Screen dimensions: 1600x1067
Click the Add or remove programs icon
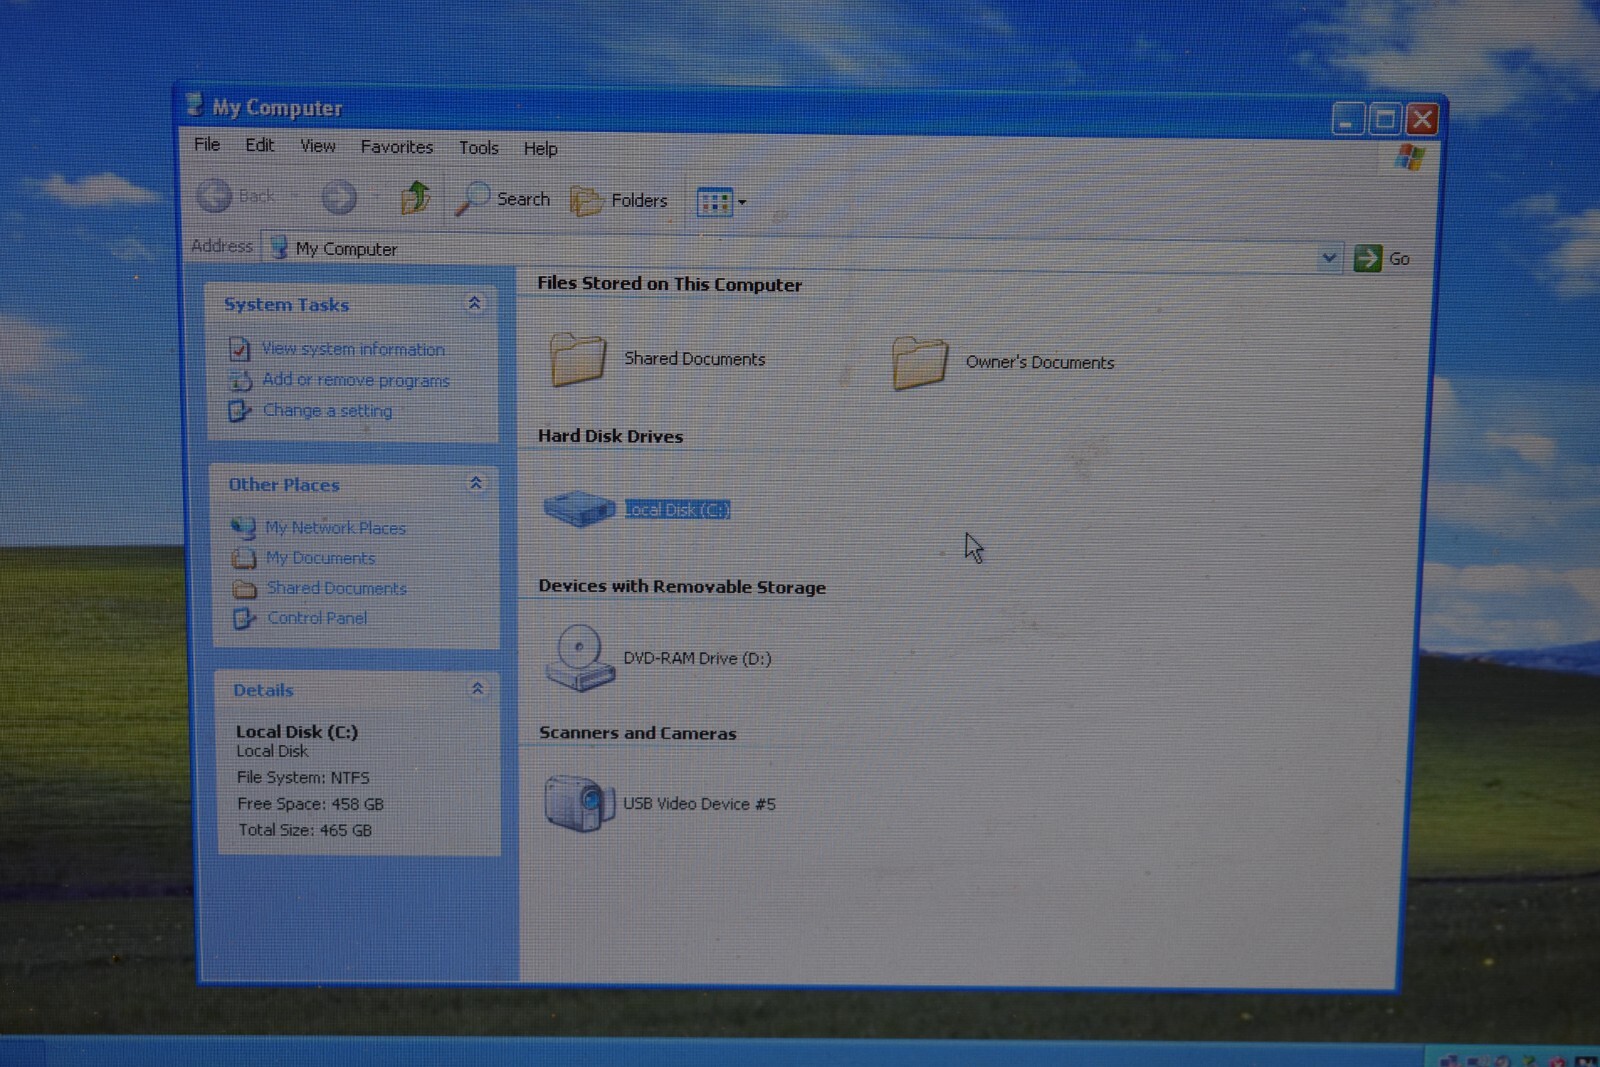(240, 380)
